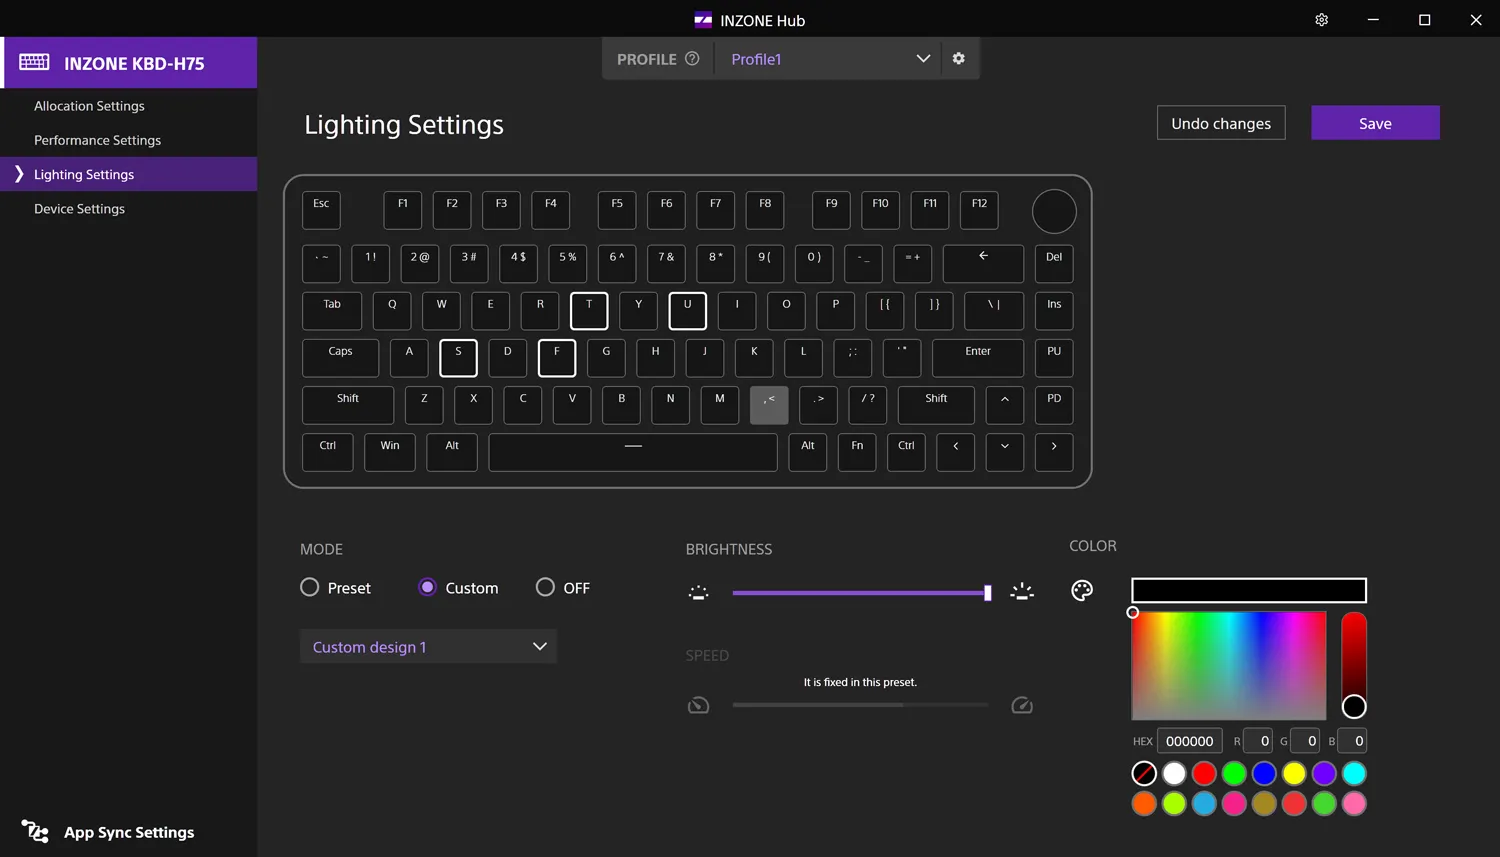This screenshot has height=857, width=1500.
Task: Select the Custom lighting mode
Action: point(428,588)
